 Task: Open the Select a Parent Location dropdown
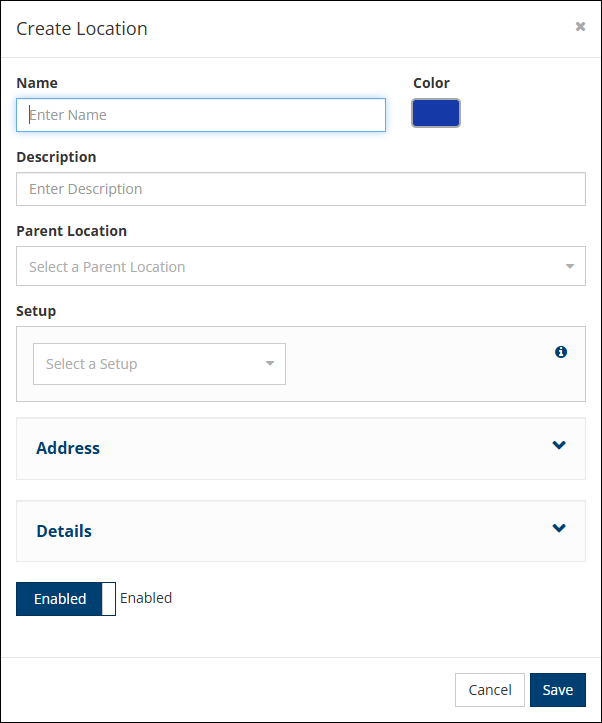click(290, 267)
